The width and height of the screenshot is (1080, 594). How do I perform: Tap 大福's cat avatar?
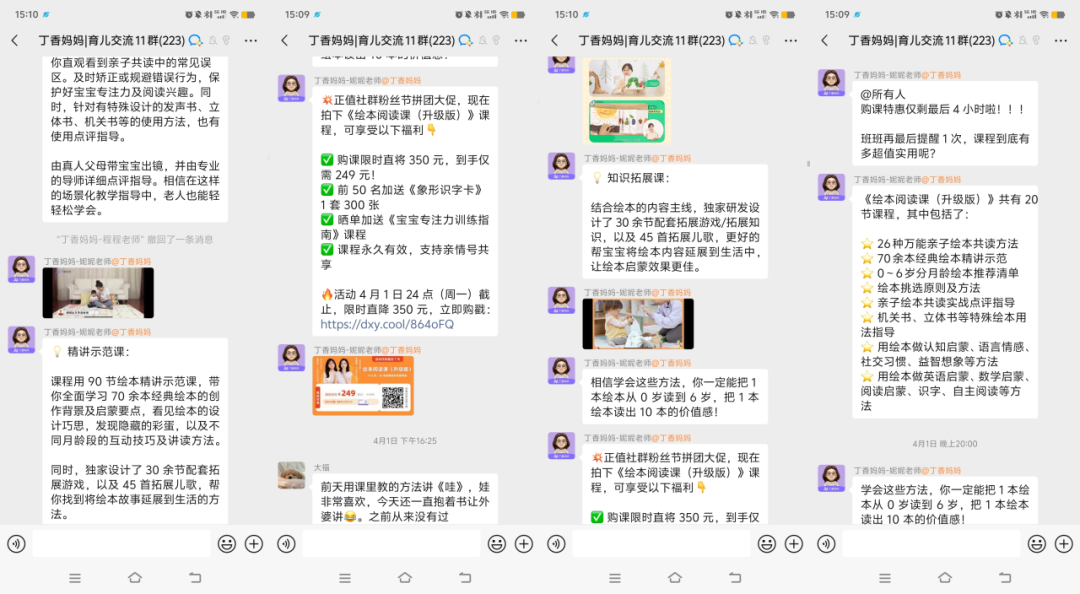click(291, 475)
